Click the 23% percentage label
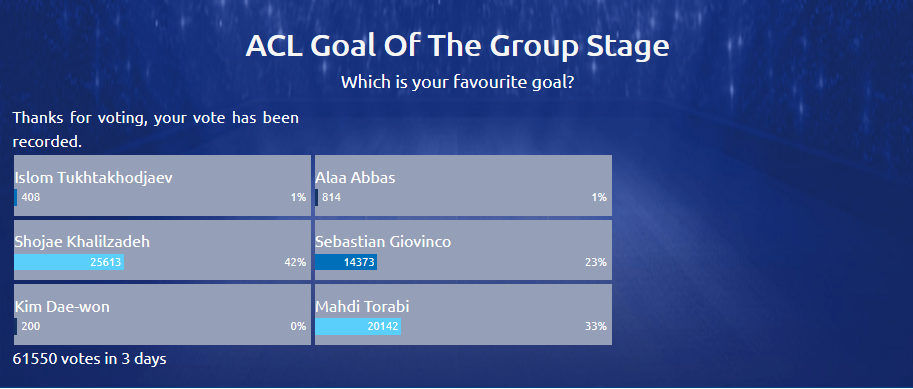Image resolution: width=913 pixels, height=389 pixels. [596, 263]
